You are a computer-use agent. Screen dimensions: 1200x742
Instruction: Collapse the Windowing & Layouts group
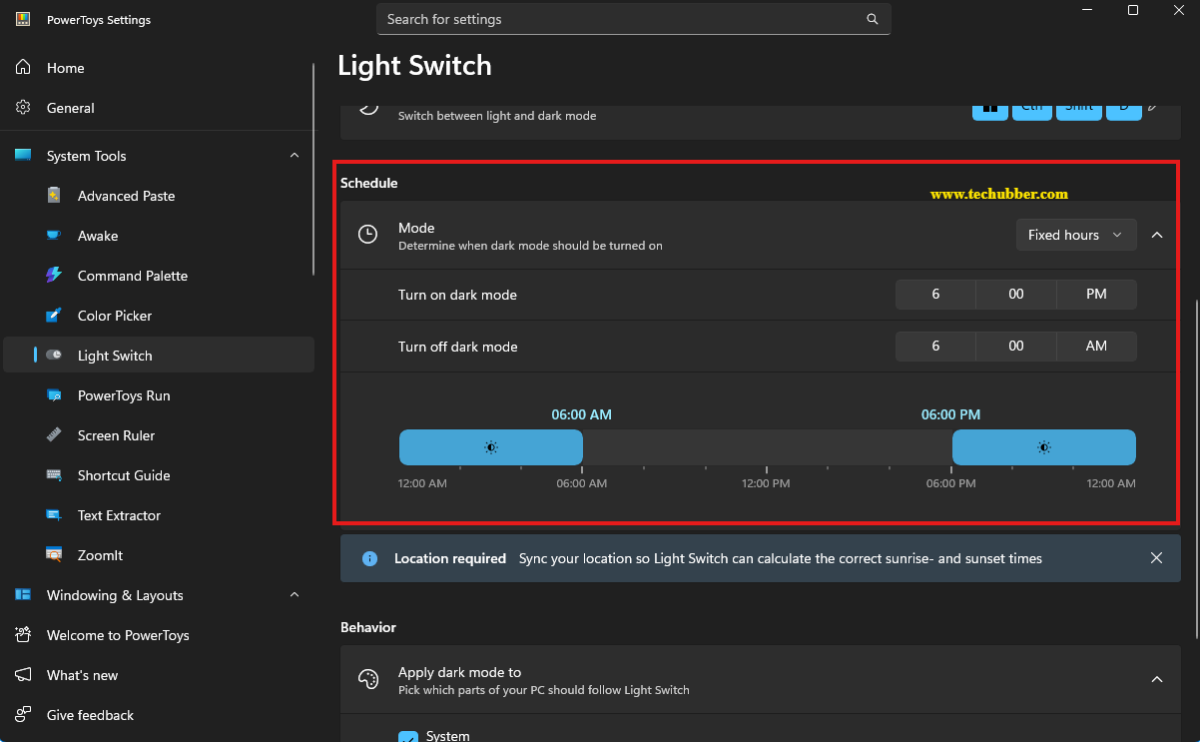point(294,595)
